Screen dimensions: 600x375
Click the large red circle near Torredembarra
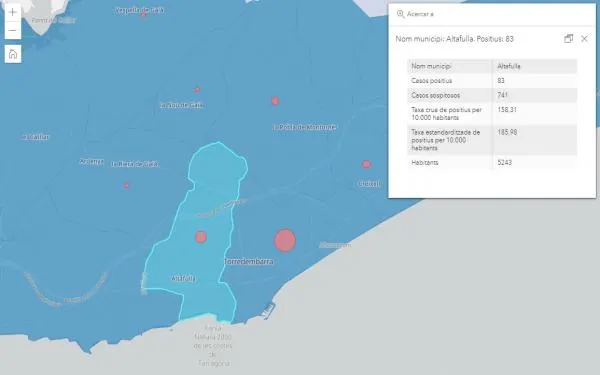point(285,241)
